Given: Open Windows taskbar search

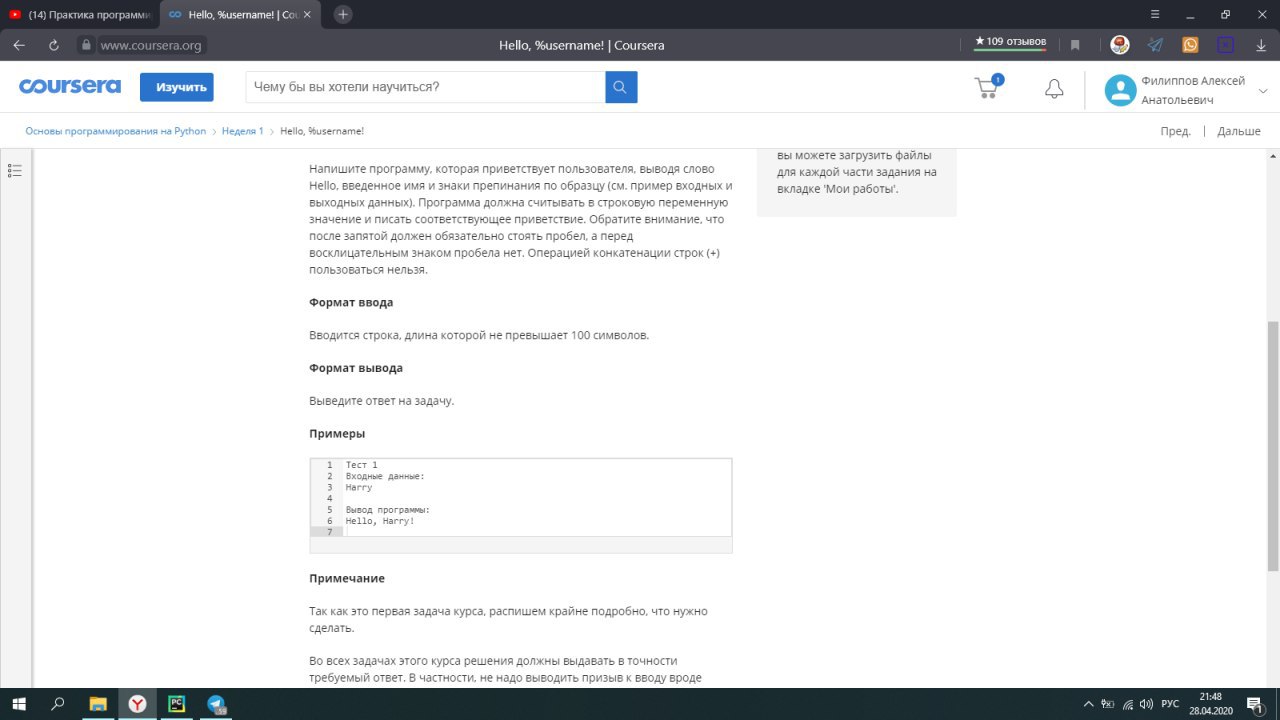Looking at the screenshot, I should pyautogui.click(x=57, y=704).
